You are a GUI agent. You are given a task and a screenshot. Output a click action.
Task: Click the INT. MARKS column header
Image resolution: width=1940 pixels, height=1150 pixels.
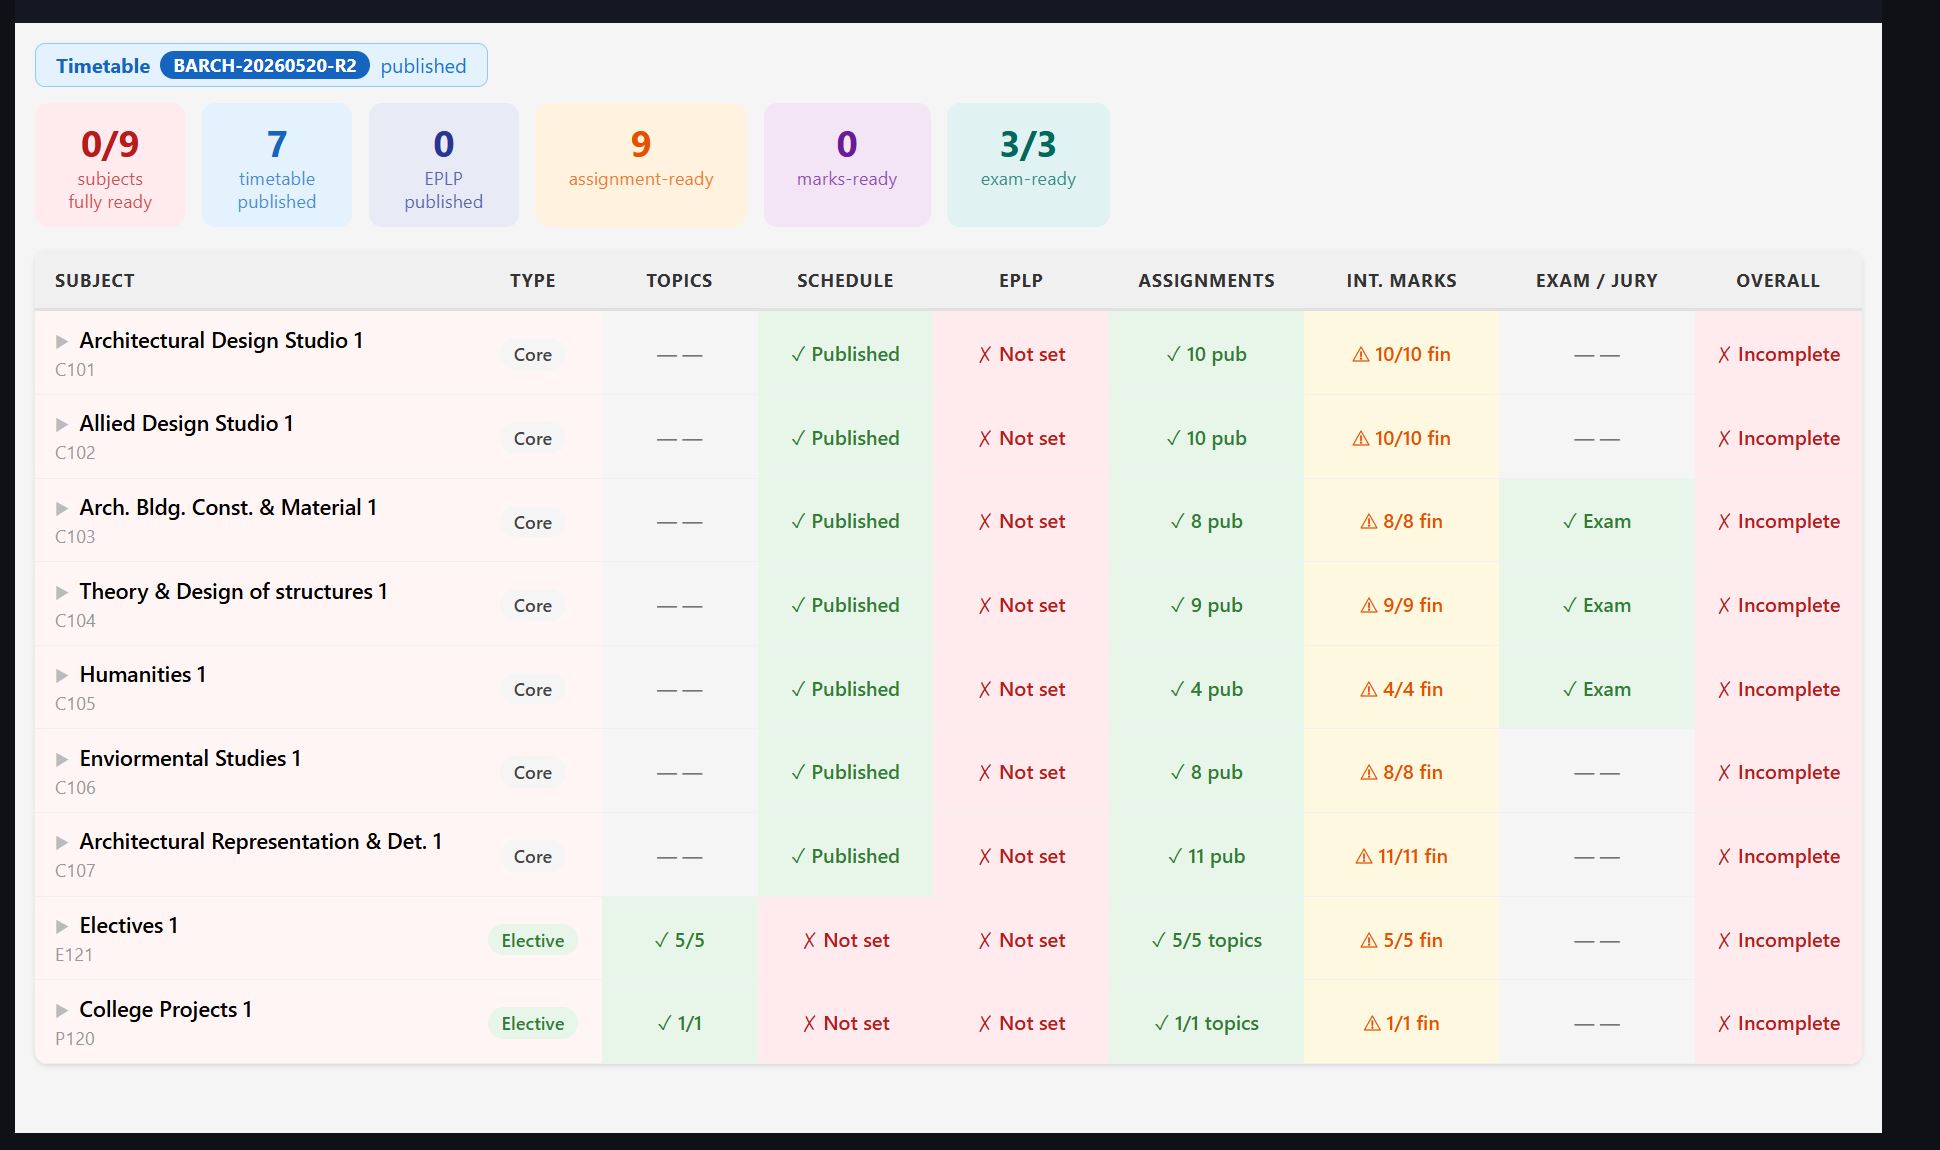1401,281
